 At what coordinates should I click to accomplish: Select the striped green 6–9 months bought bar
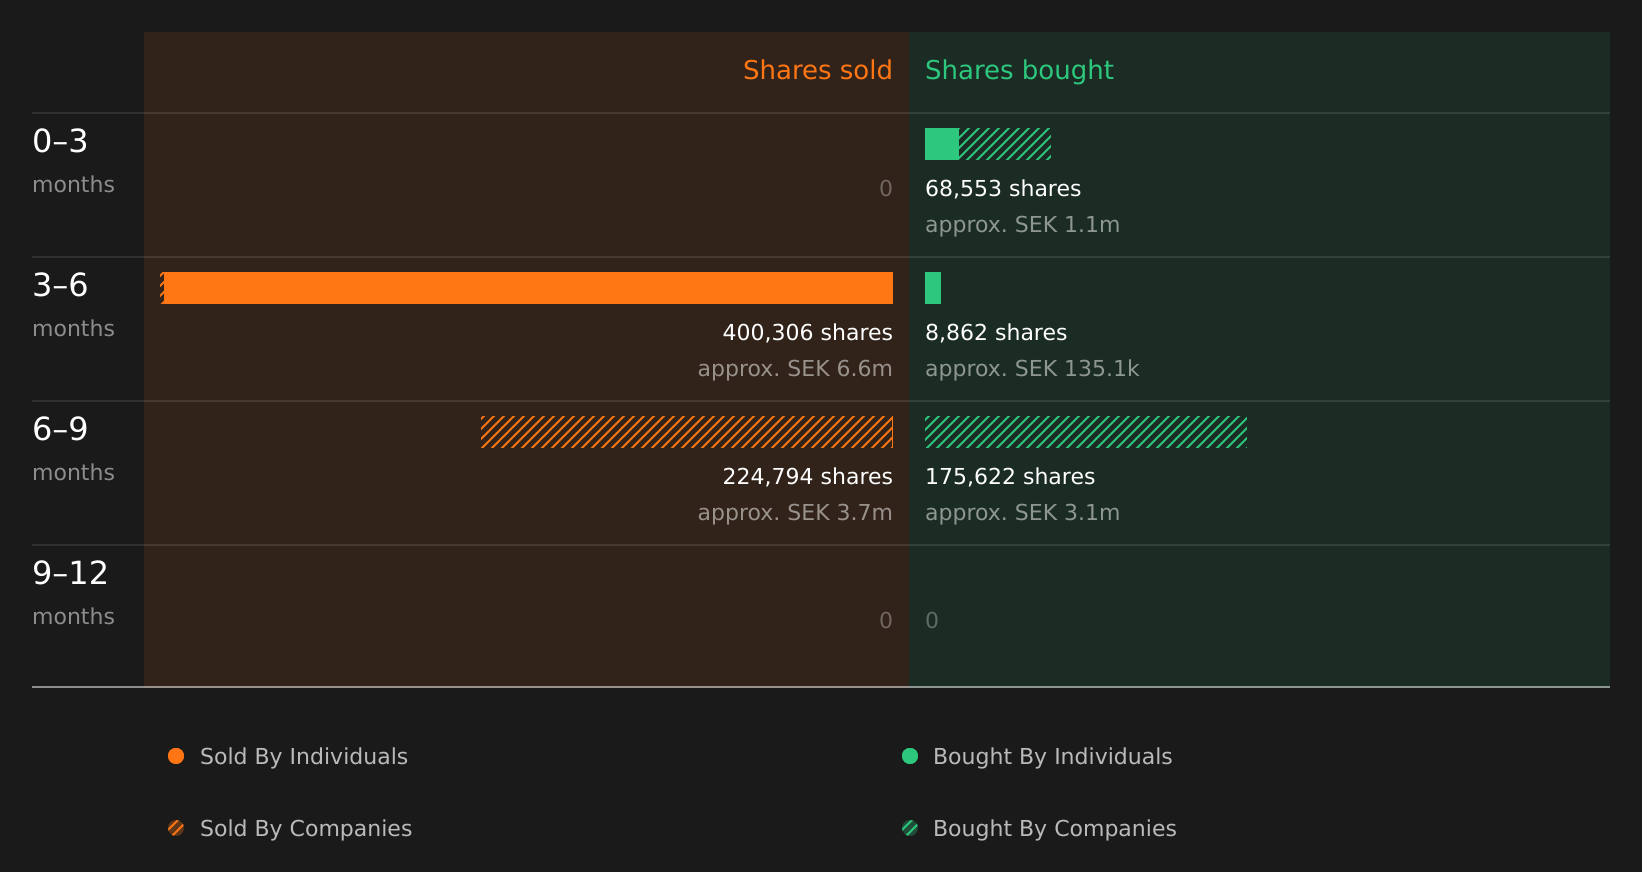coord(1086,432)
